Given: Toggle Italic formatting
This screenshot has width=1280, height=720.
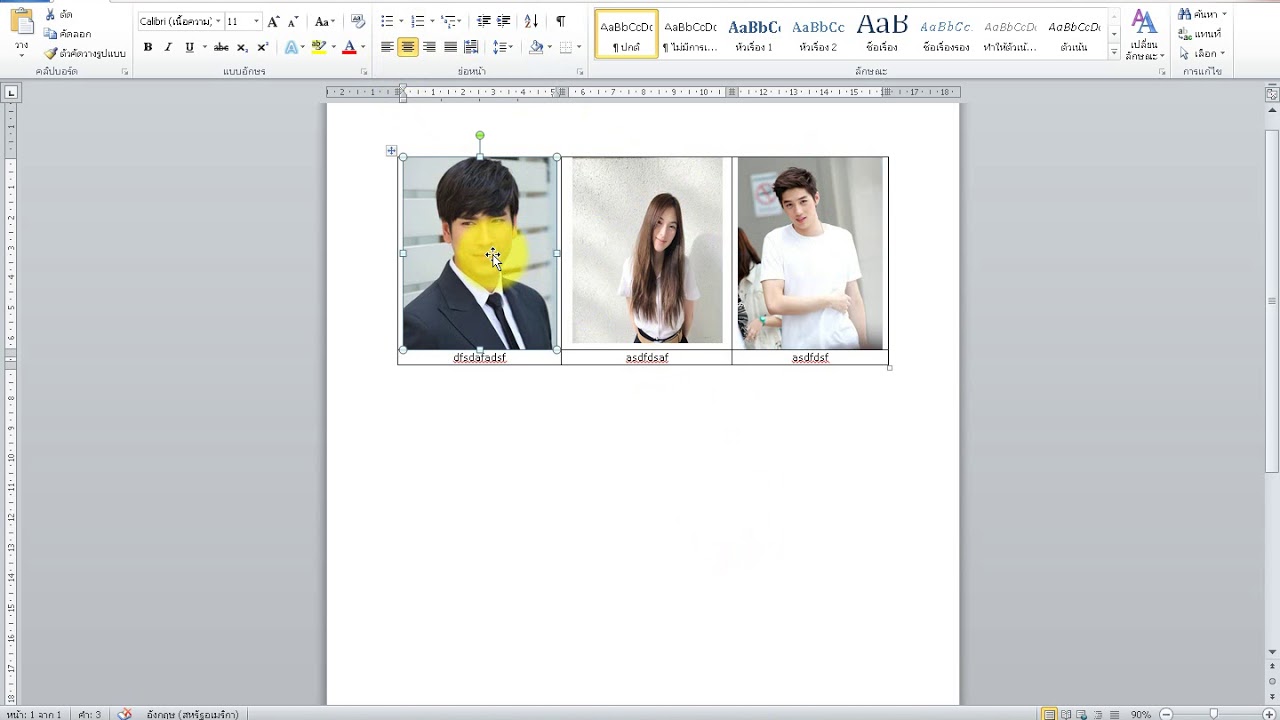Looking at the screenshot, I should [x=168, y=47].
